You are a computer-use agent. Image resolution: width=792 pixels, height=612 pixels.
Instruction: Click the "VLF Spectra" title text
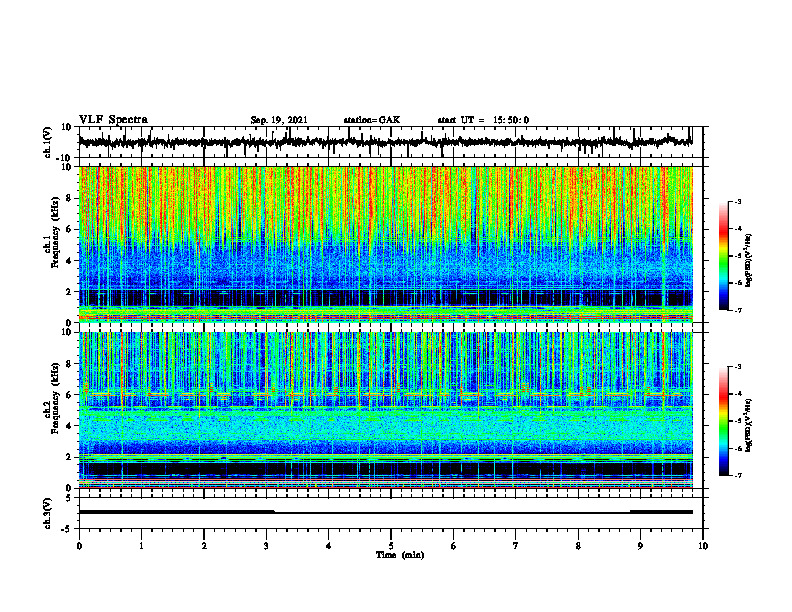pyautogui.click(x=113, y=120)
